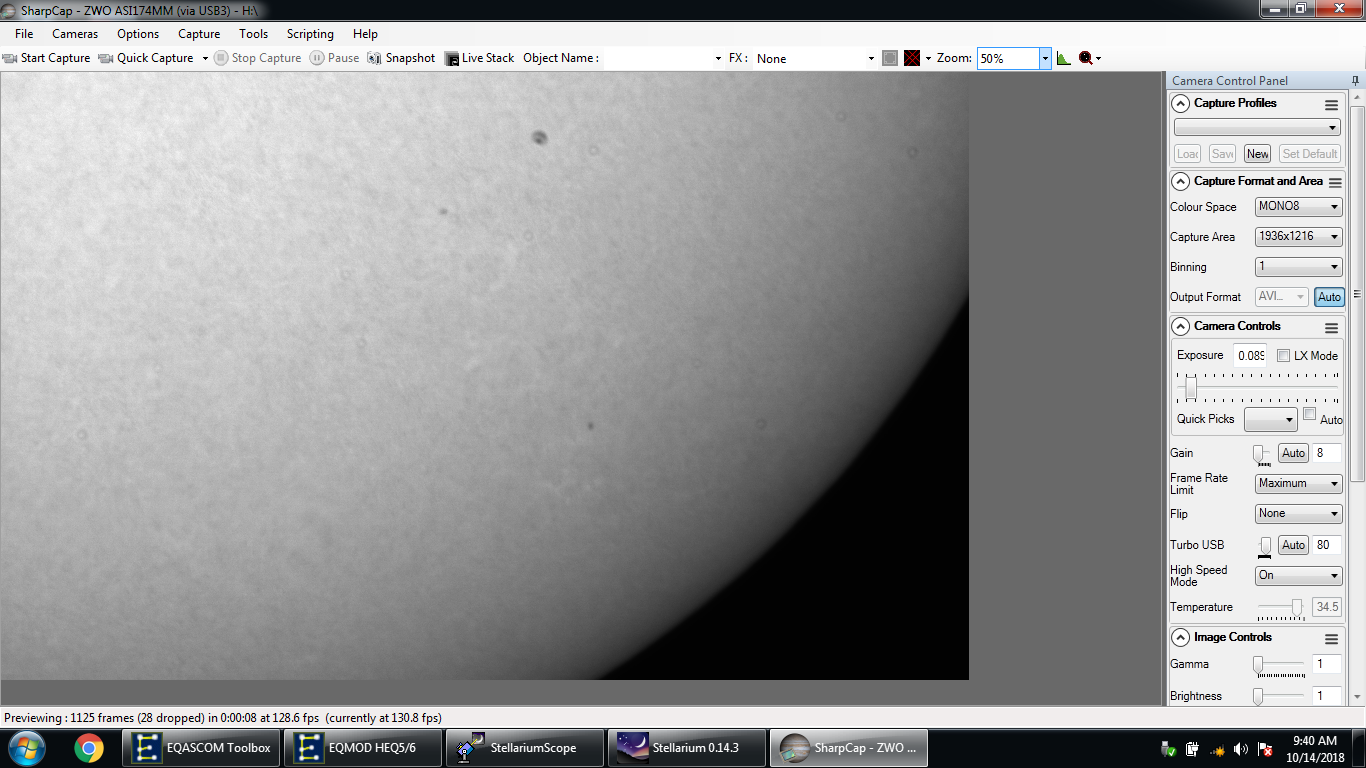Toggle the Output Format Auto button
This screenshot has height=768, width=1366.
[x=1329, y=297]
